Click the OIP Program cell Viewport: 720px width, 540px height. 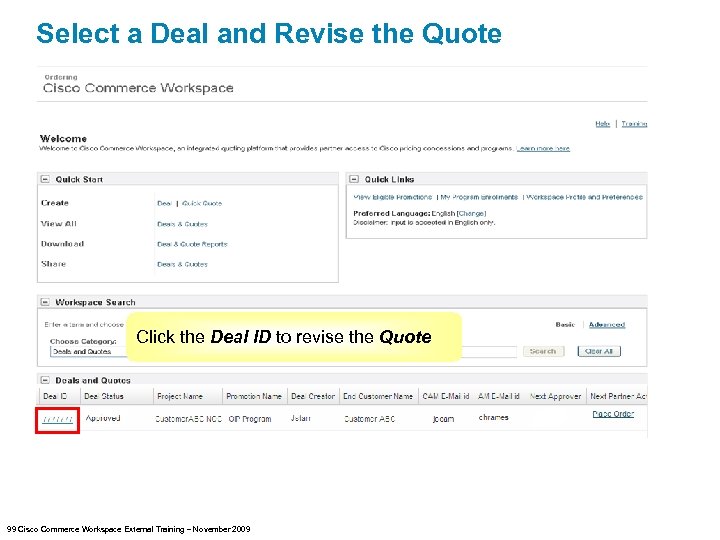pos(250,419)
